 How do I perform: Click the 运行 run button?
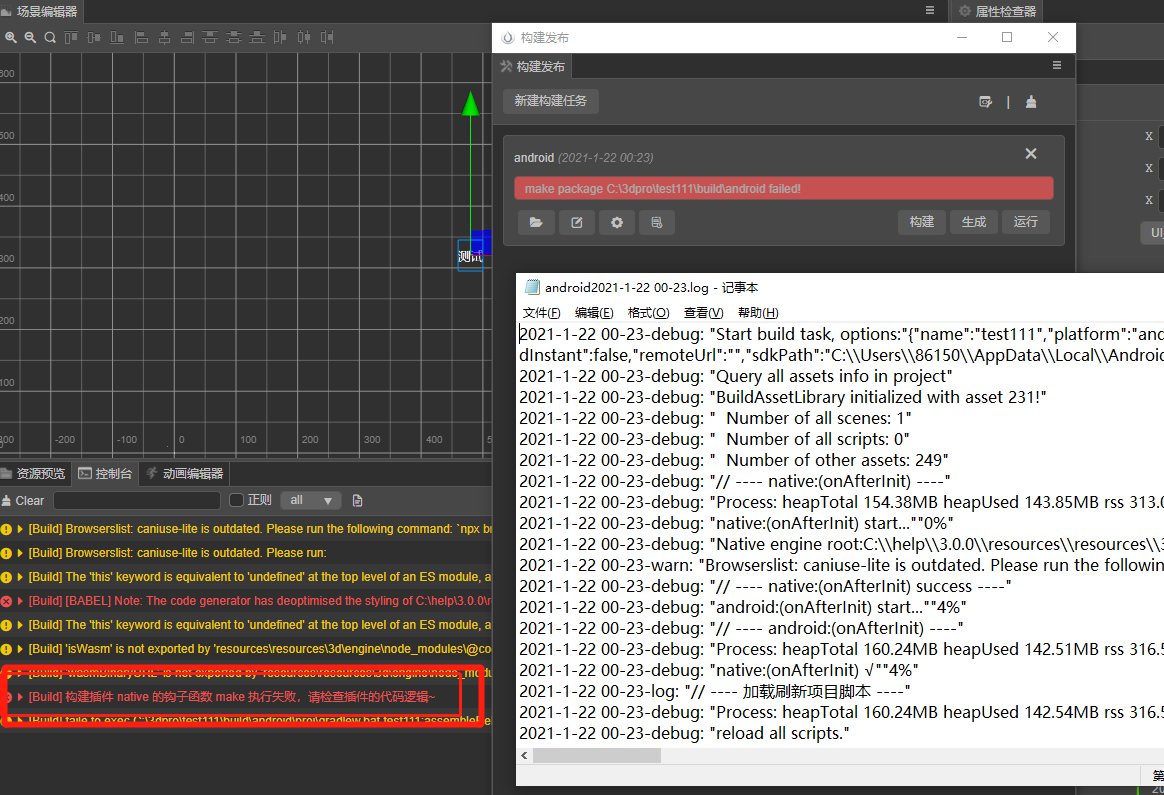click(x=1026, y=222)
